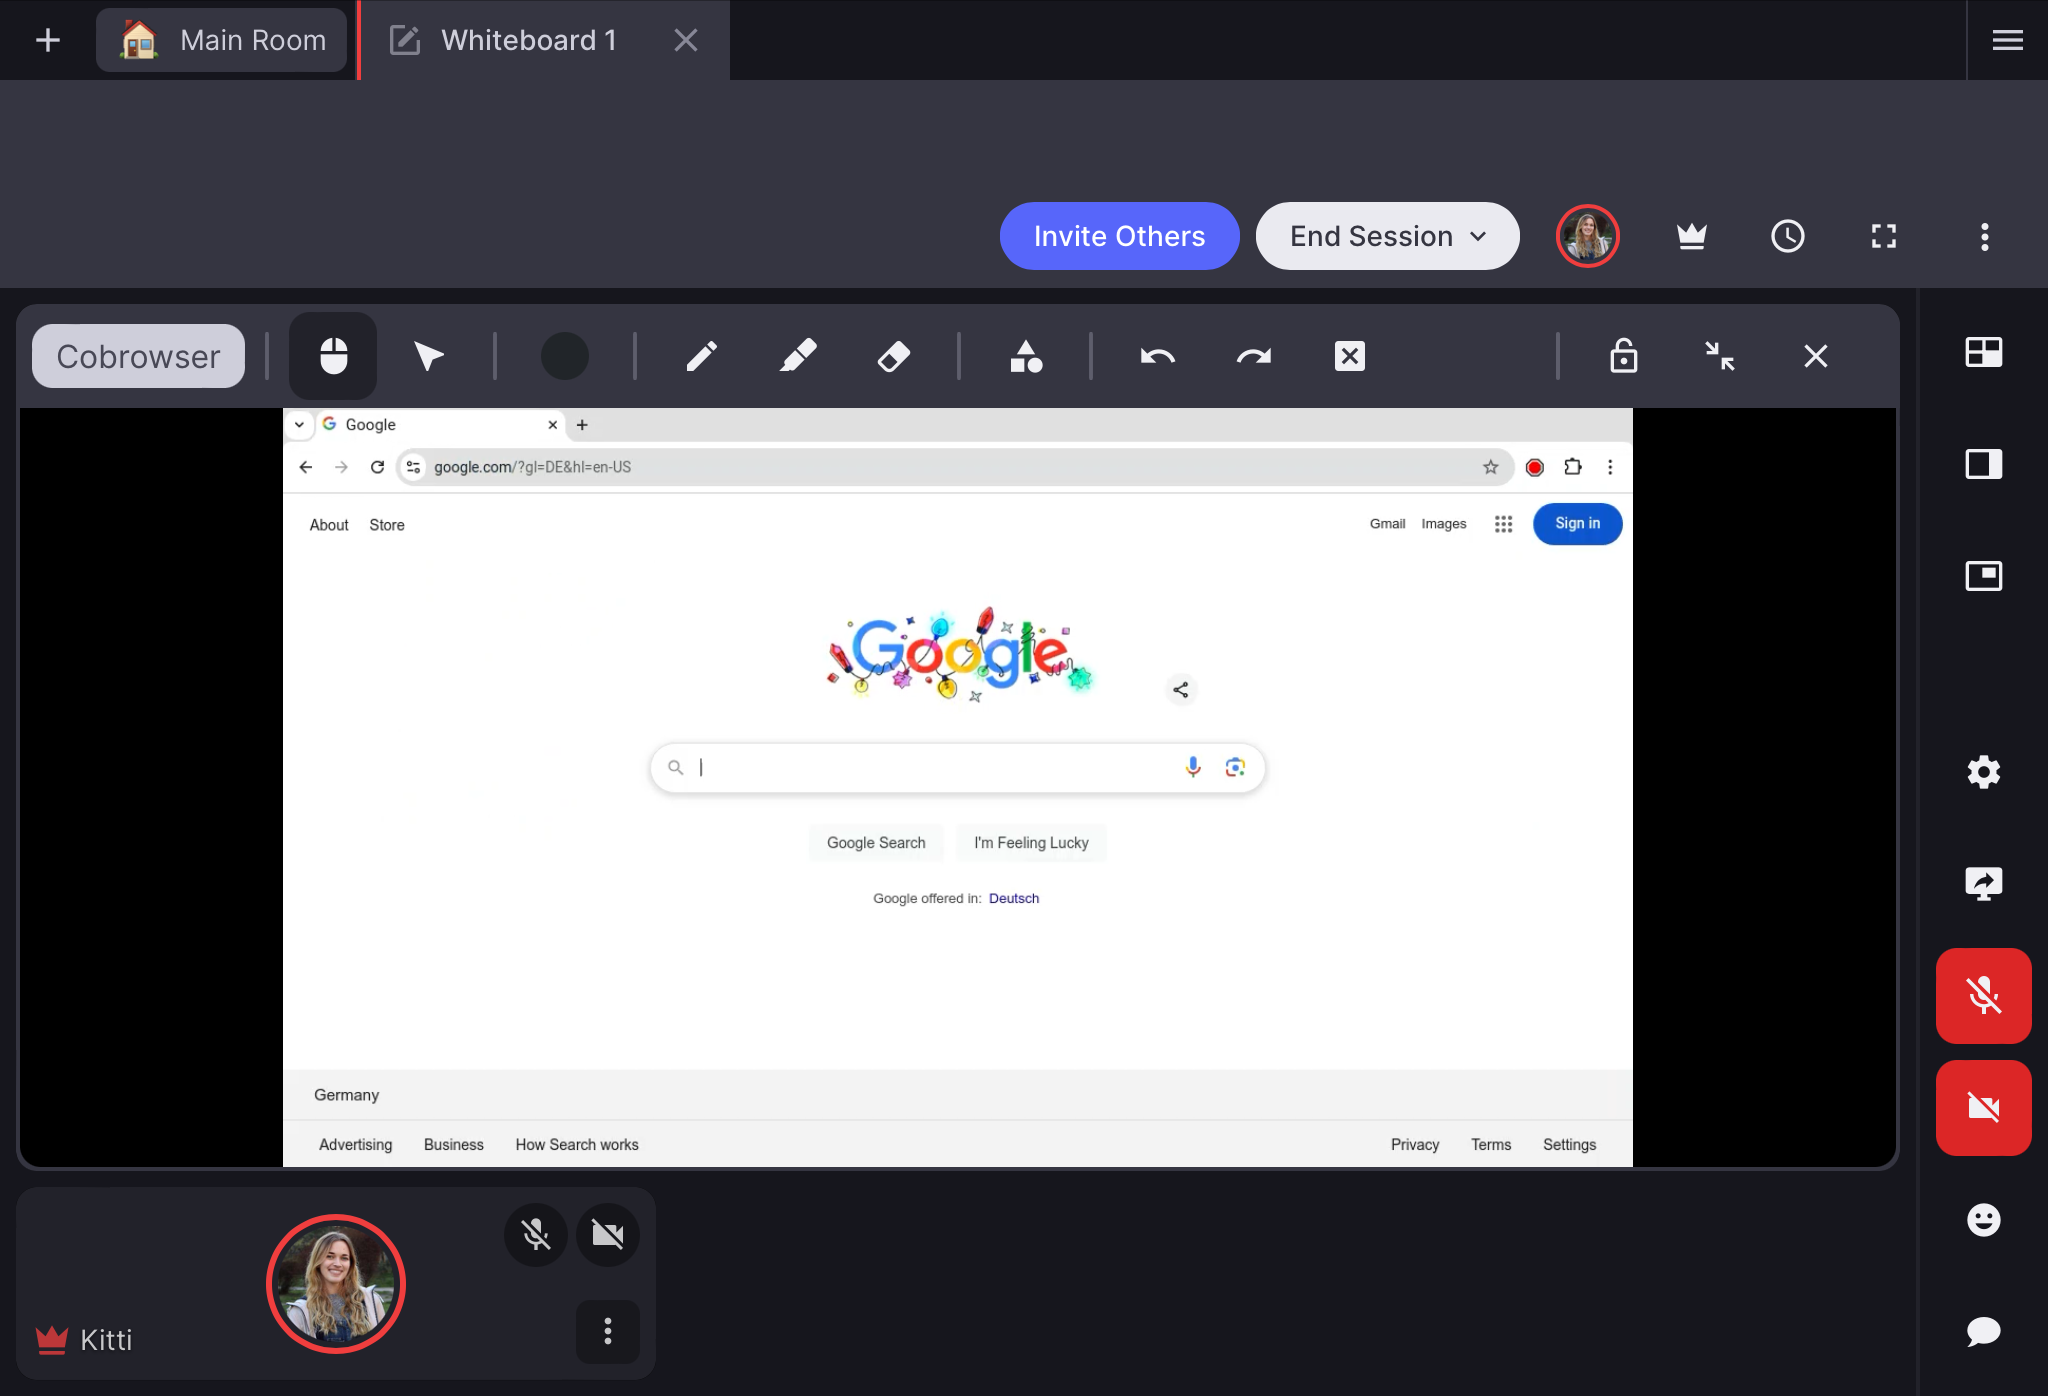This screenshot has height=1396, width=2048.
Task: Open the Google apps grid icon
Action: 1503,524
